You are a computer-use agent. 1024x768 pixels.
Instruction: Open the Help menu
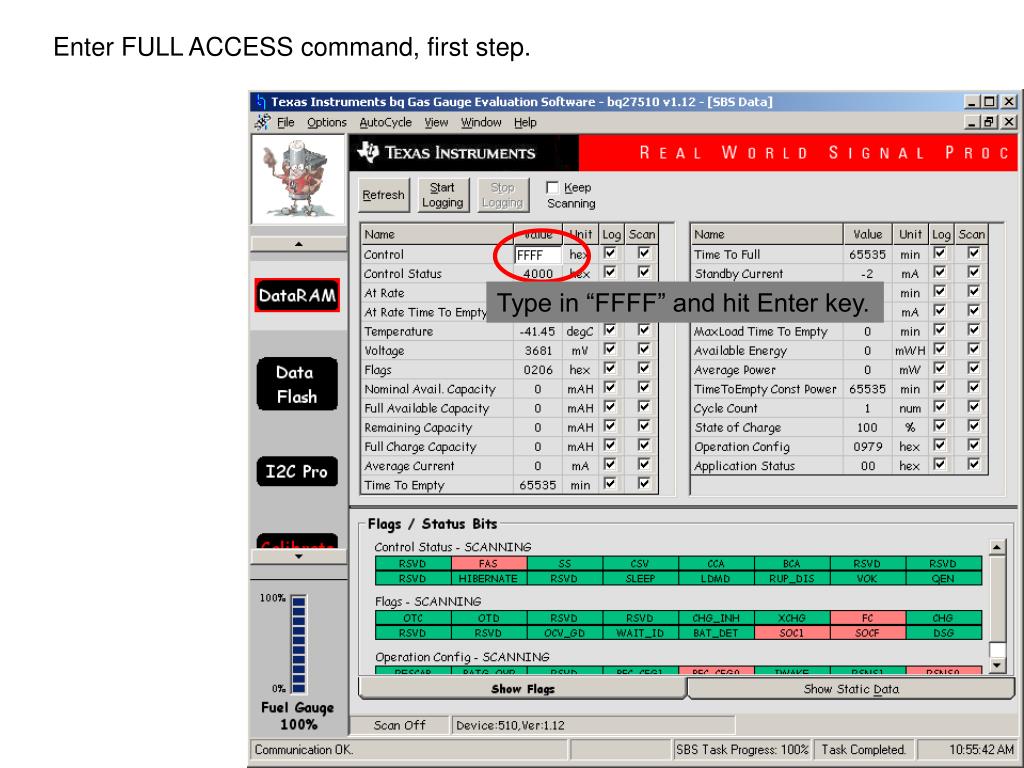click(x=525, y=122)
